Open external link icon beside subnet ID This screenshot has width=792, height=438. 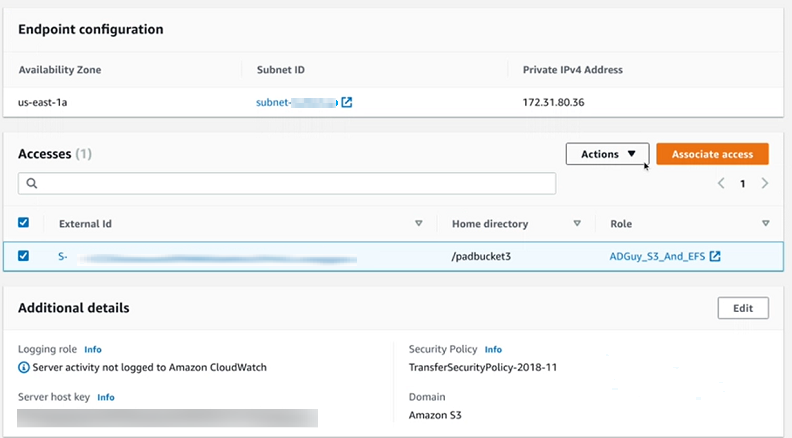[347, 102]
